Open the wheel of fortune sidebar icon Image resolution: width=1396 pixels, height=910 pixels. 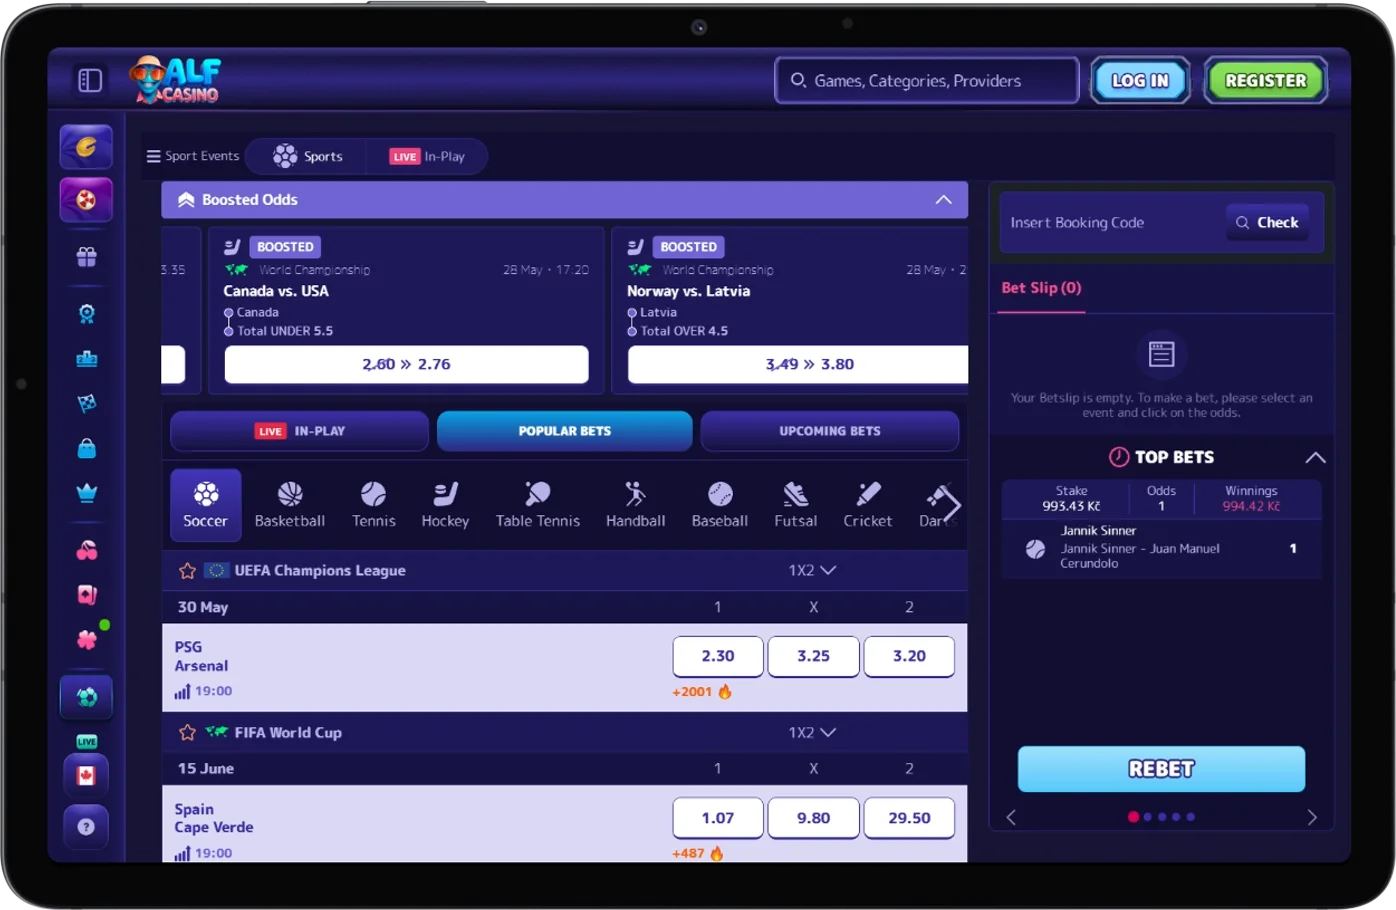point(86,200)
